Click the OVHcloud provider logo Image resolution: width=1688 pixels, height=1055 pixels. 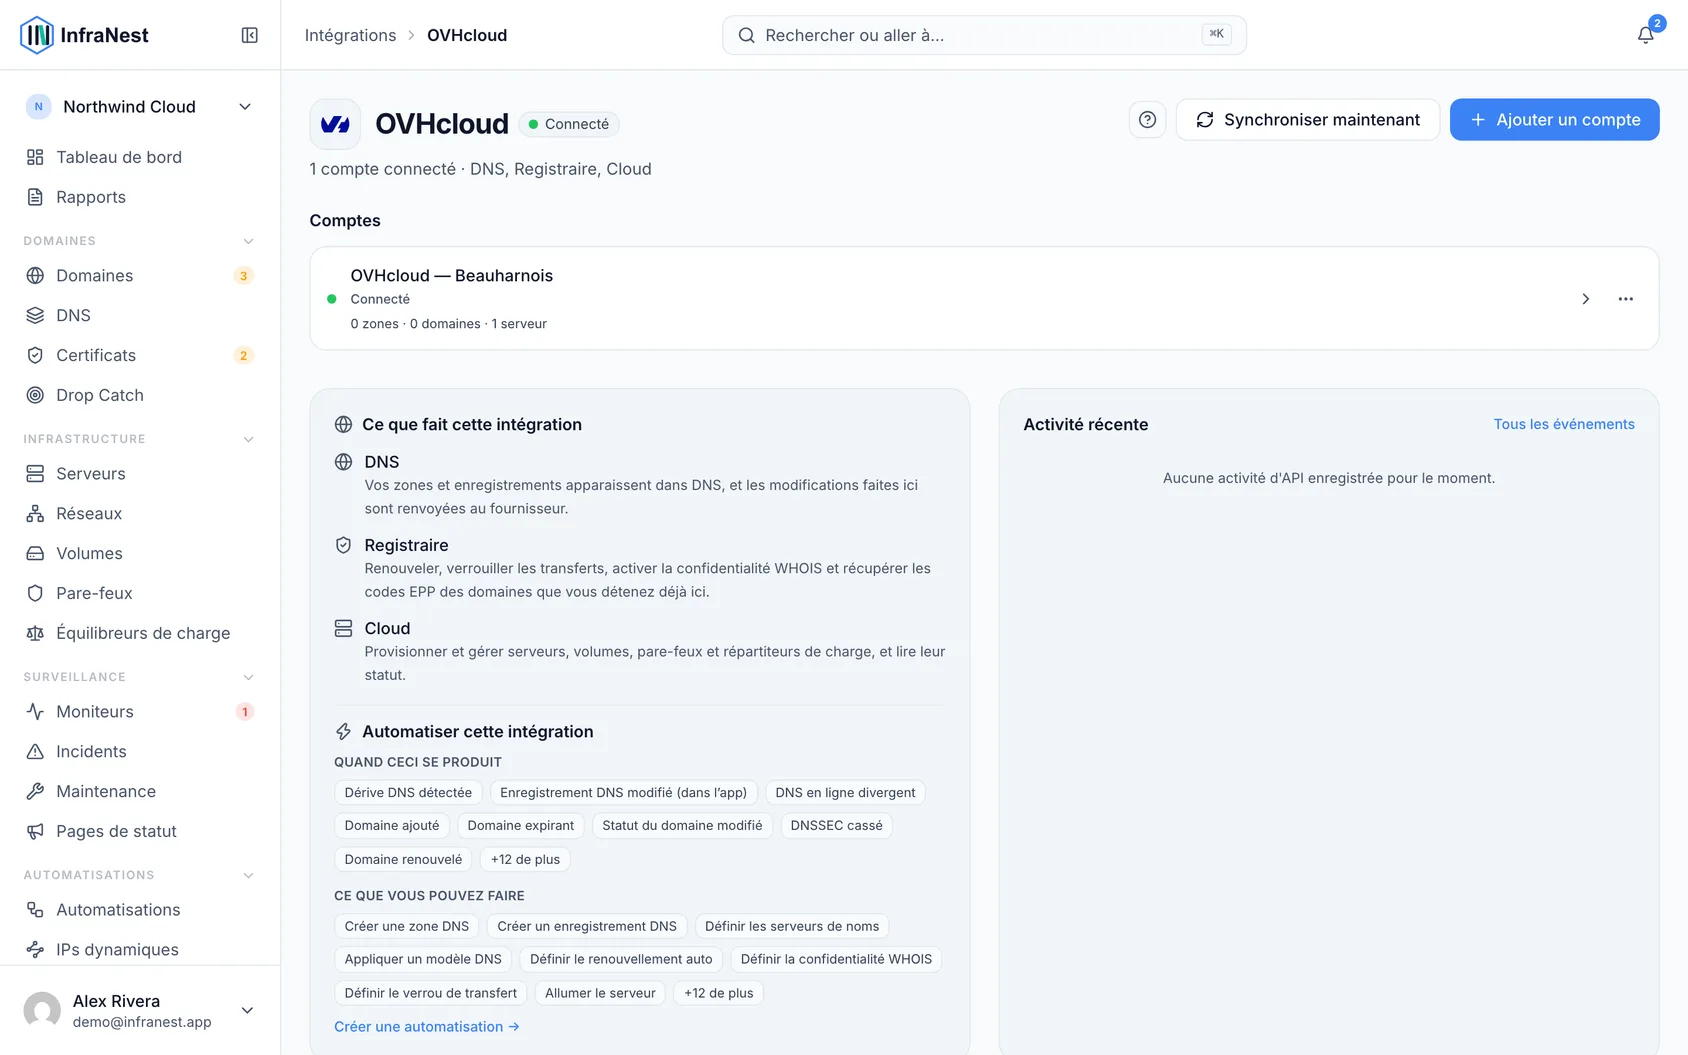335,124
